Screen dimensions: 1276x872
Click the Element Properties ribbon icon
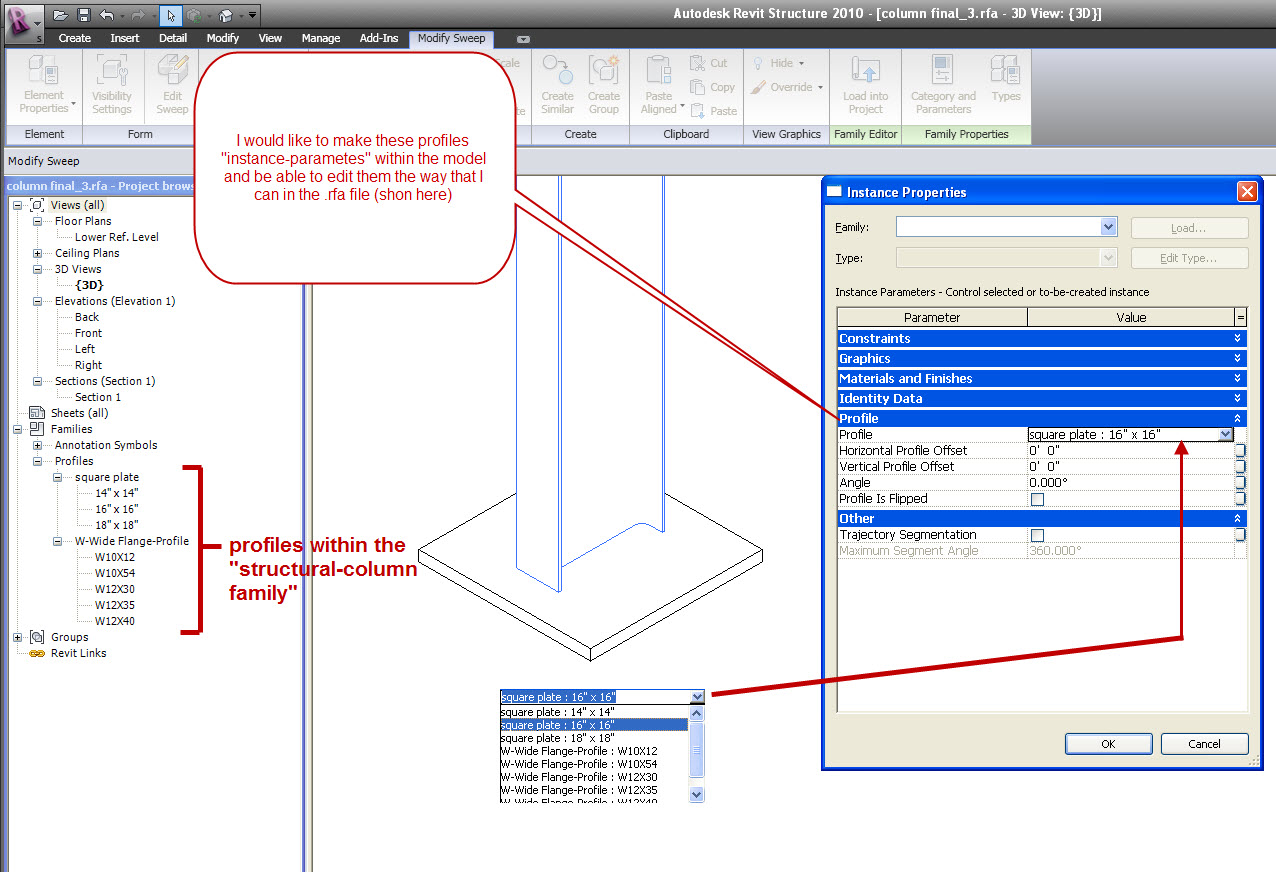tap(43, 70)
